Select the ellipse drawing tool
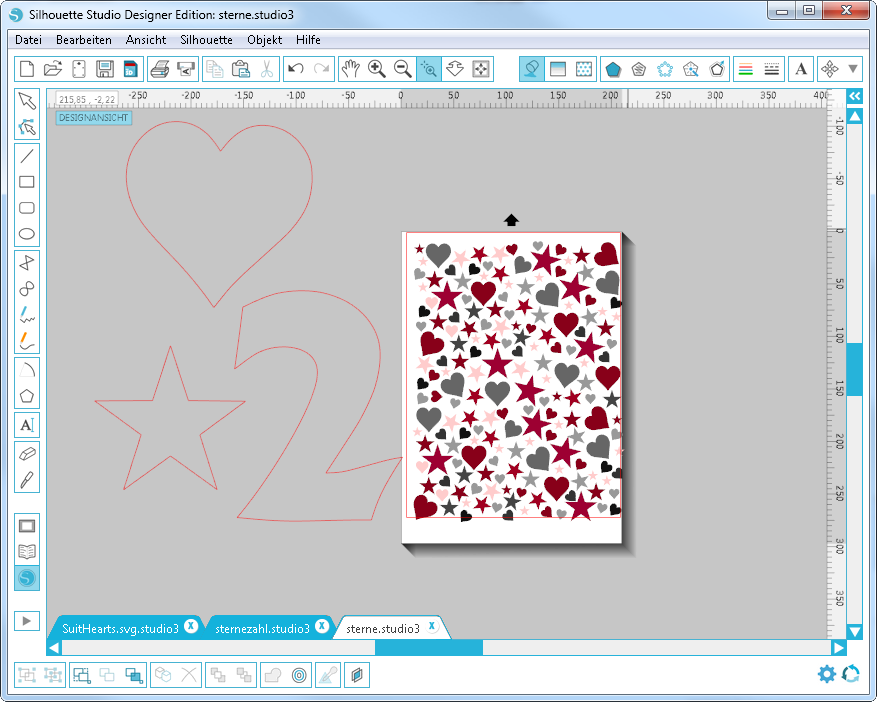The width and height of the screenshot is (877, 702). click(27, 235)
